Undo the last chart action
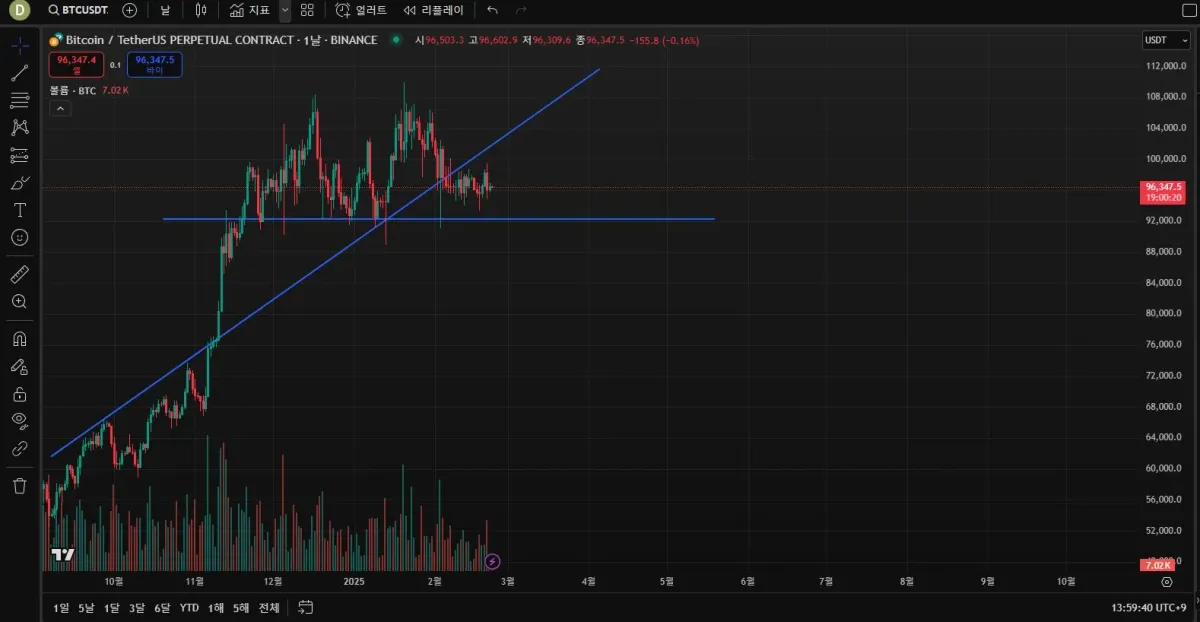The width and height of the screenshot is (1200, 622). tap(492, 10)
